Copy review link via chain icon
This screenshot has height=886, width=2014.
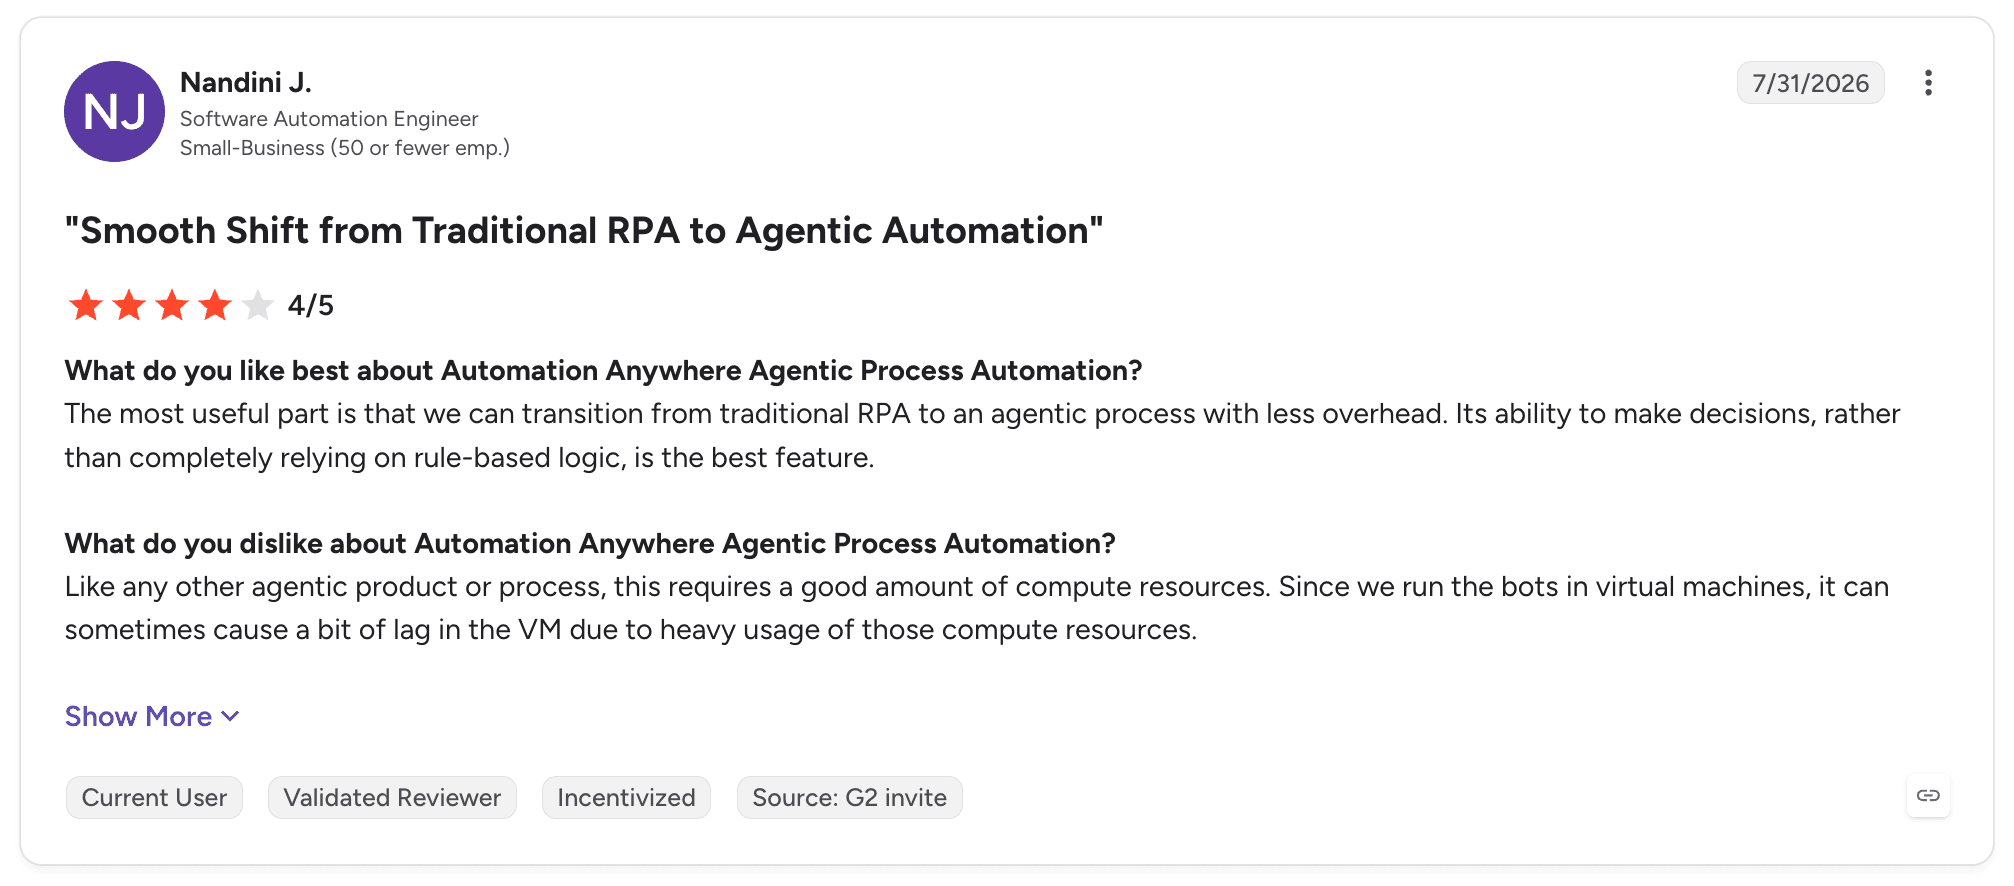tap(1928, 796)
